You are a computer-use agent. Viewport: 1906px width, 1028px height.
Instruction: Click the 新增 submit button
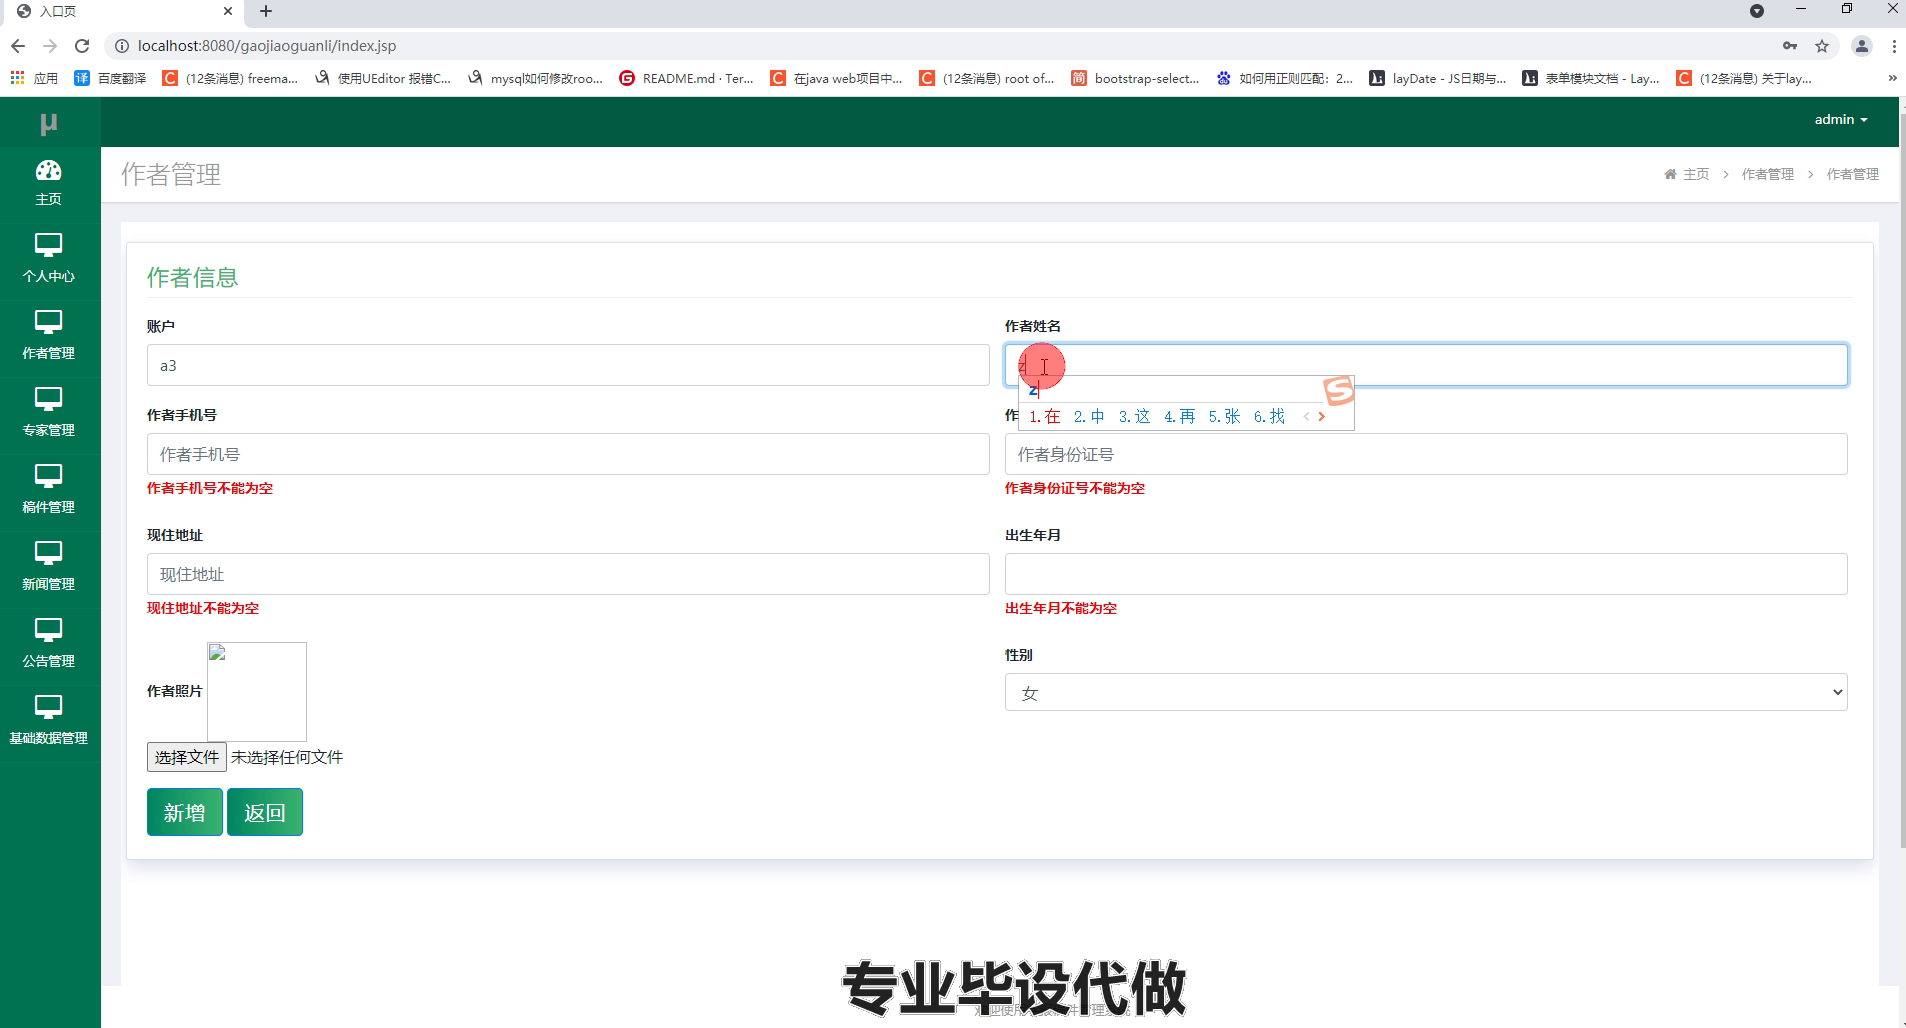pos(185,812)
